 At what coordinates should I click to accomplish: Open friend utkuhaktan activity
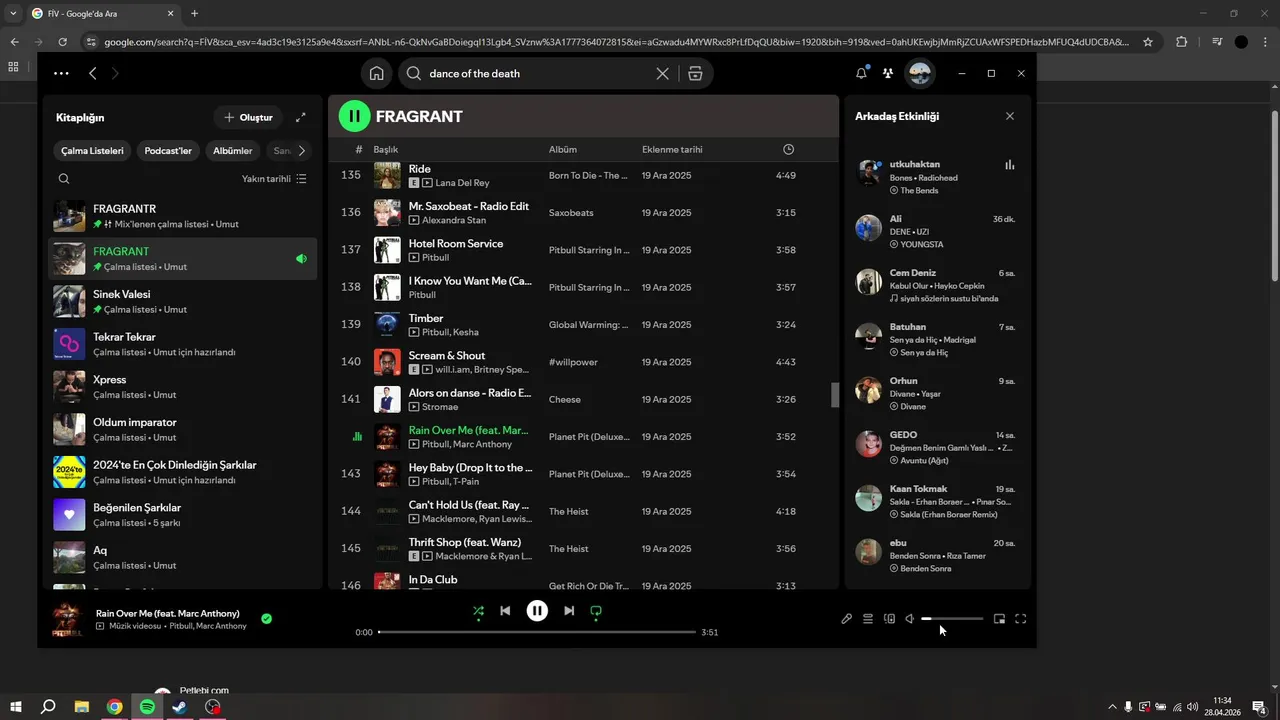pos(936,177)
